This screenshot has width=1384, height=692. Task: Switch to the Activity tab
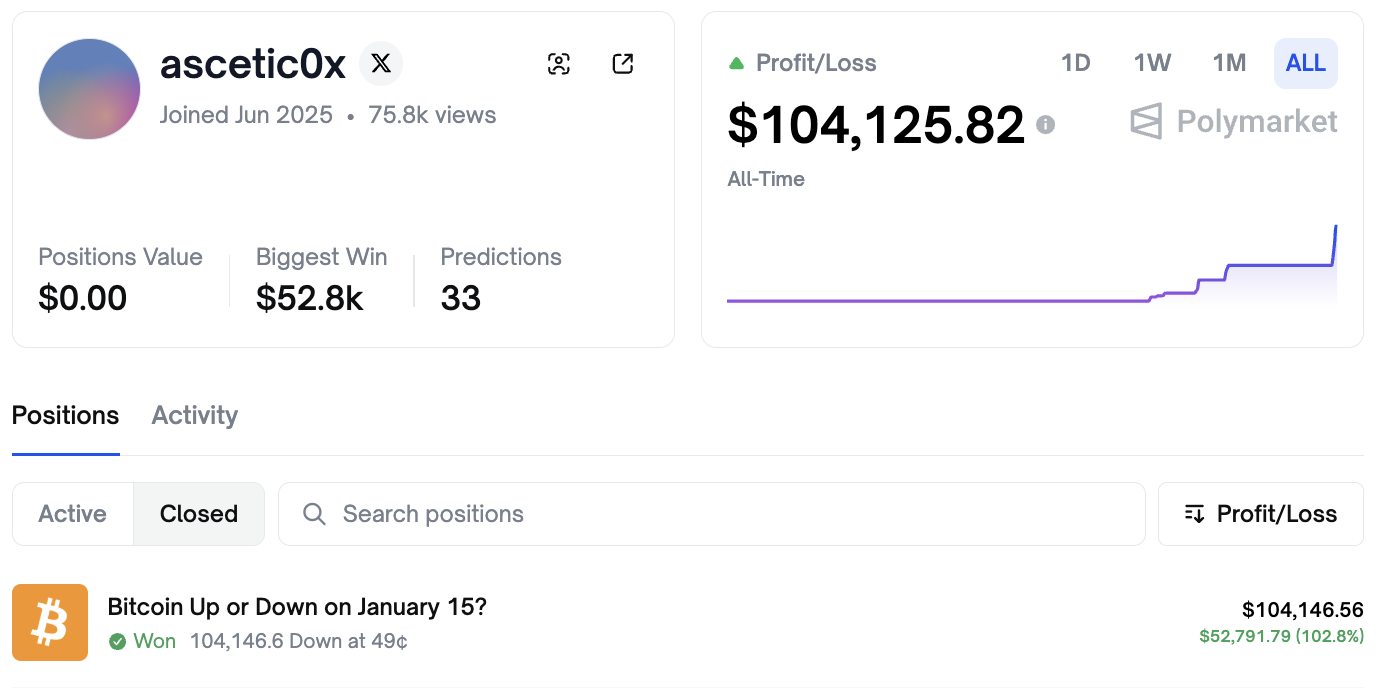pos(195,416)
